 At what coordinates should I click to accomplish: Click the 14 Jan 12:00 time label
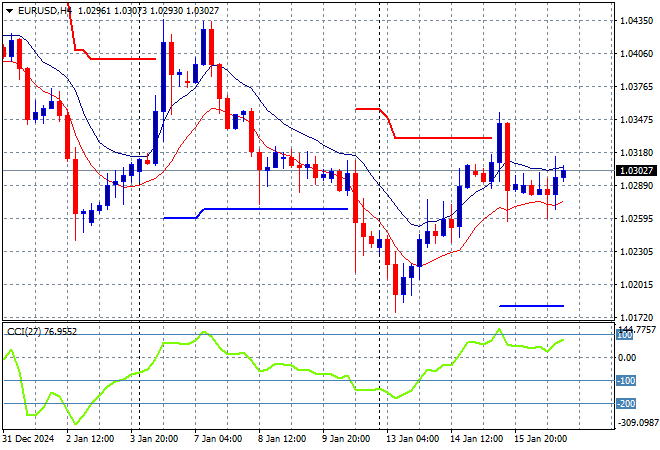tap(476, 439)
